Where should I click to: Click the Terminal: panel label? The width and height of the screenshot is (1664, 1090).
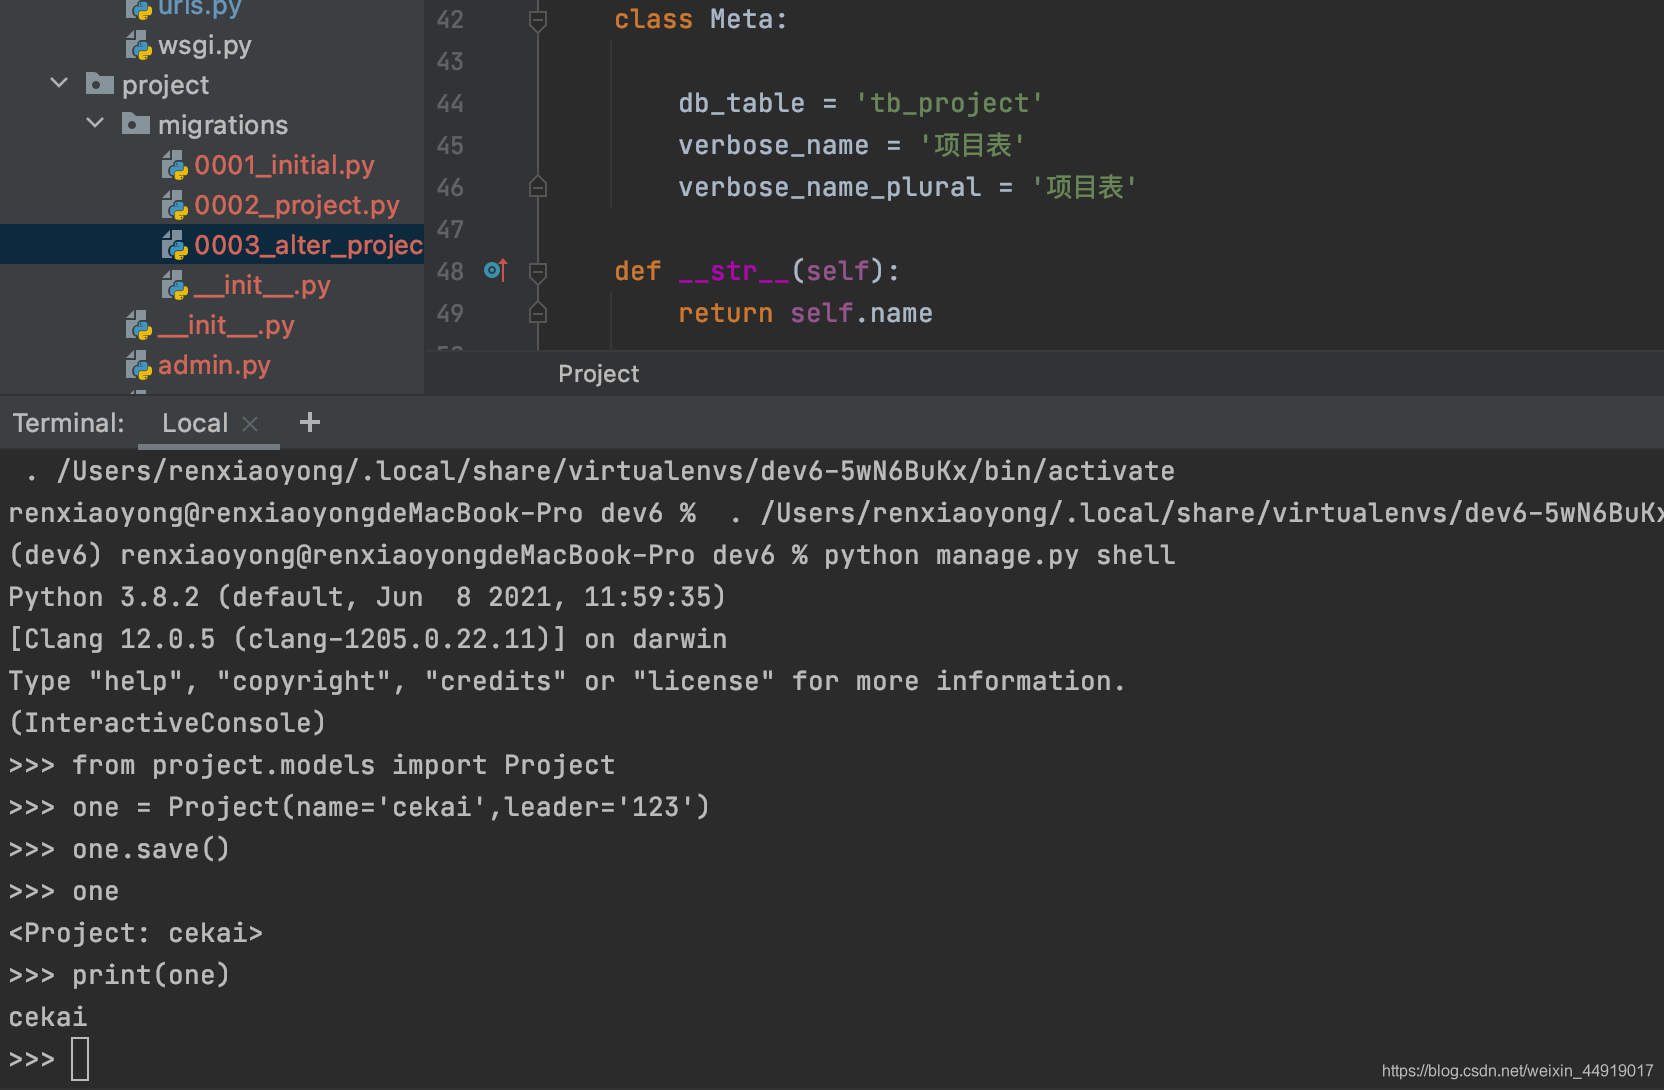click(68, 423)
